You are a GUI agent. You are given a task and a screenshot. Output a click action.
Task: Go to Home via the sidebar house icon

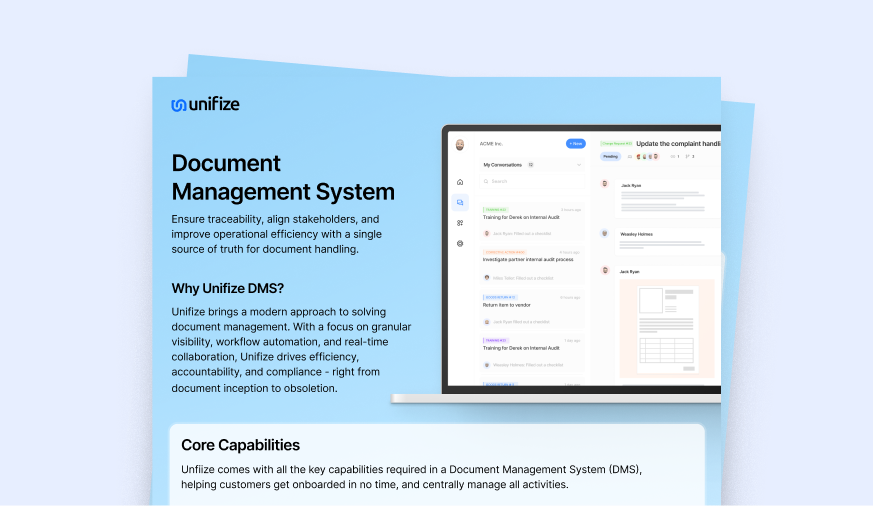[460, 182]
